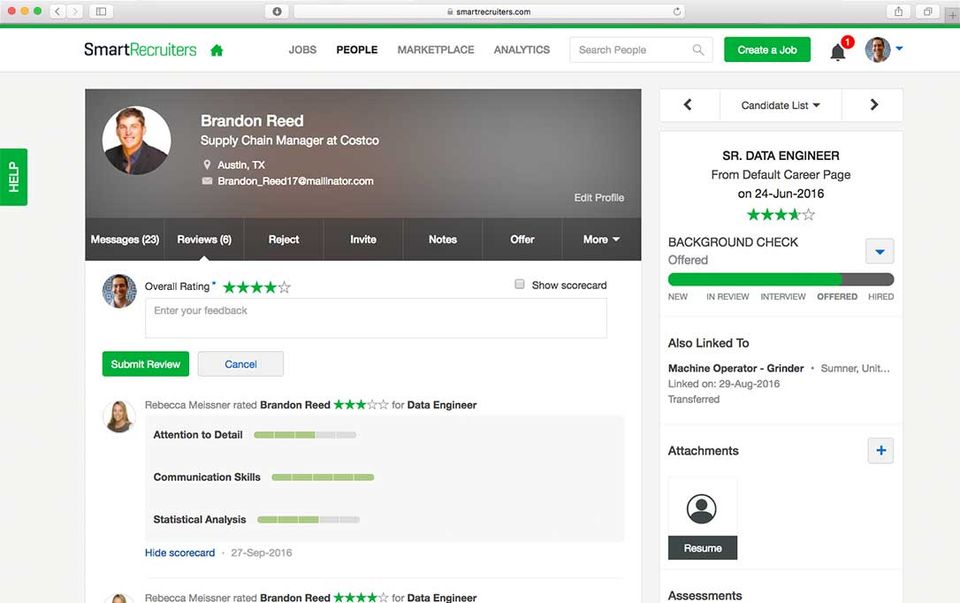The width and height of the screenshot is (960, 603).
Task: Go to previous candidate with left arrow
Action: pyautogui.click(x=688, y=105)
